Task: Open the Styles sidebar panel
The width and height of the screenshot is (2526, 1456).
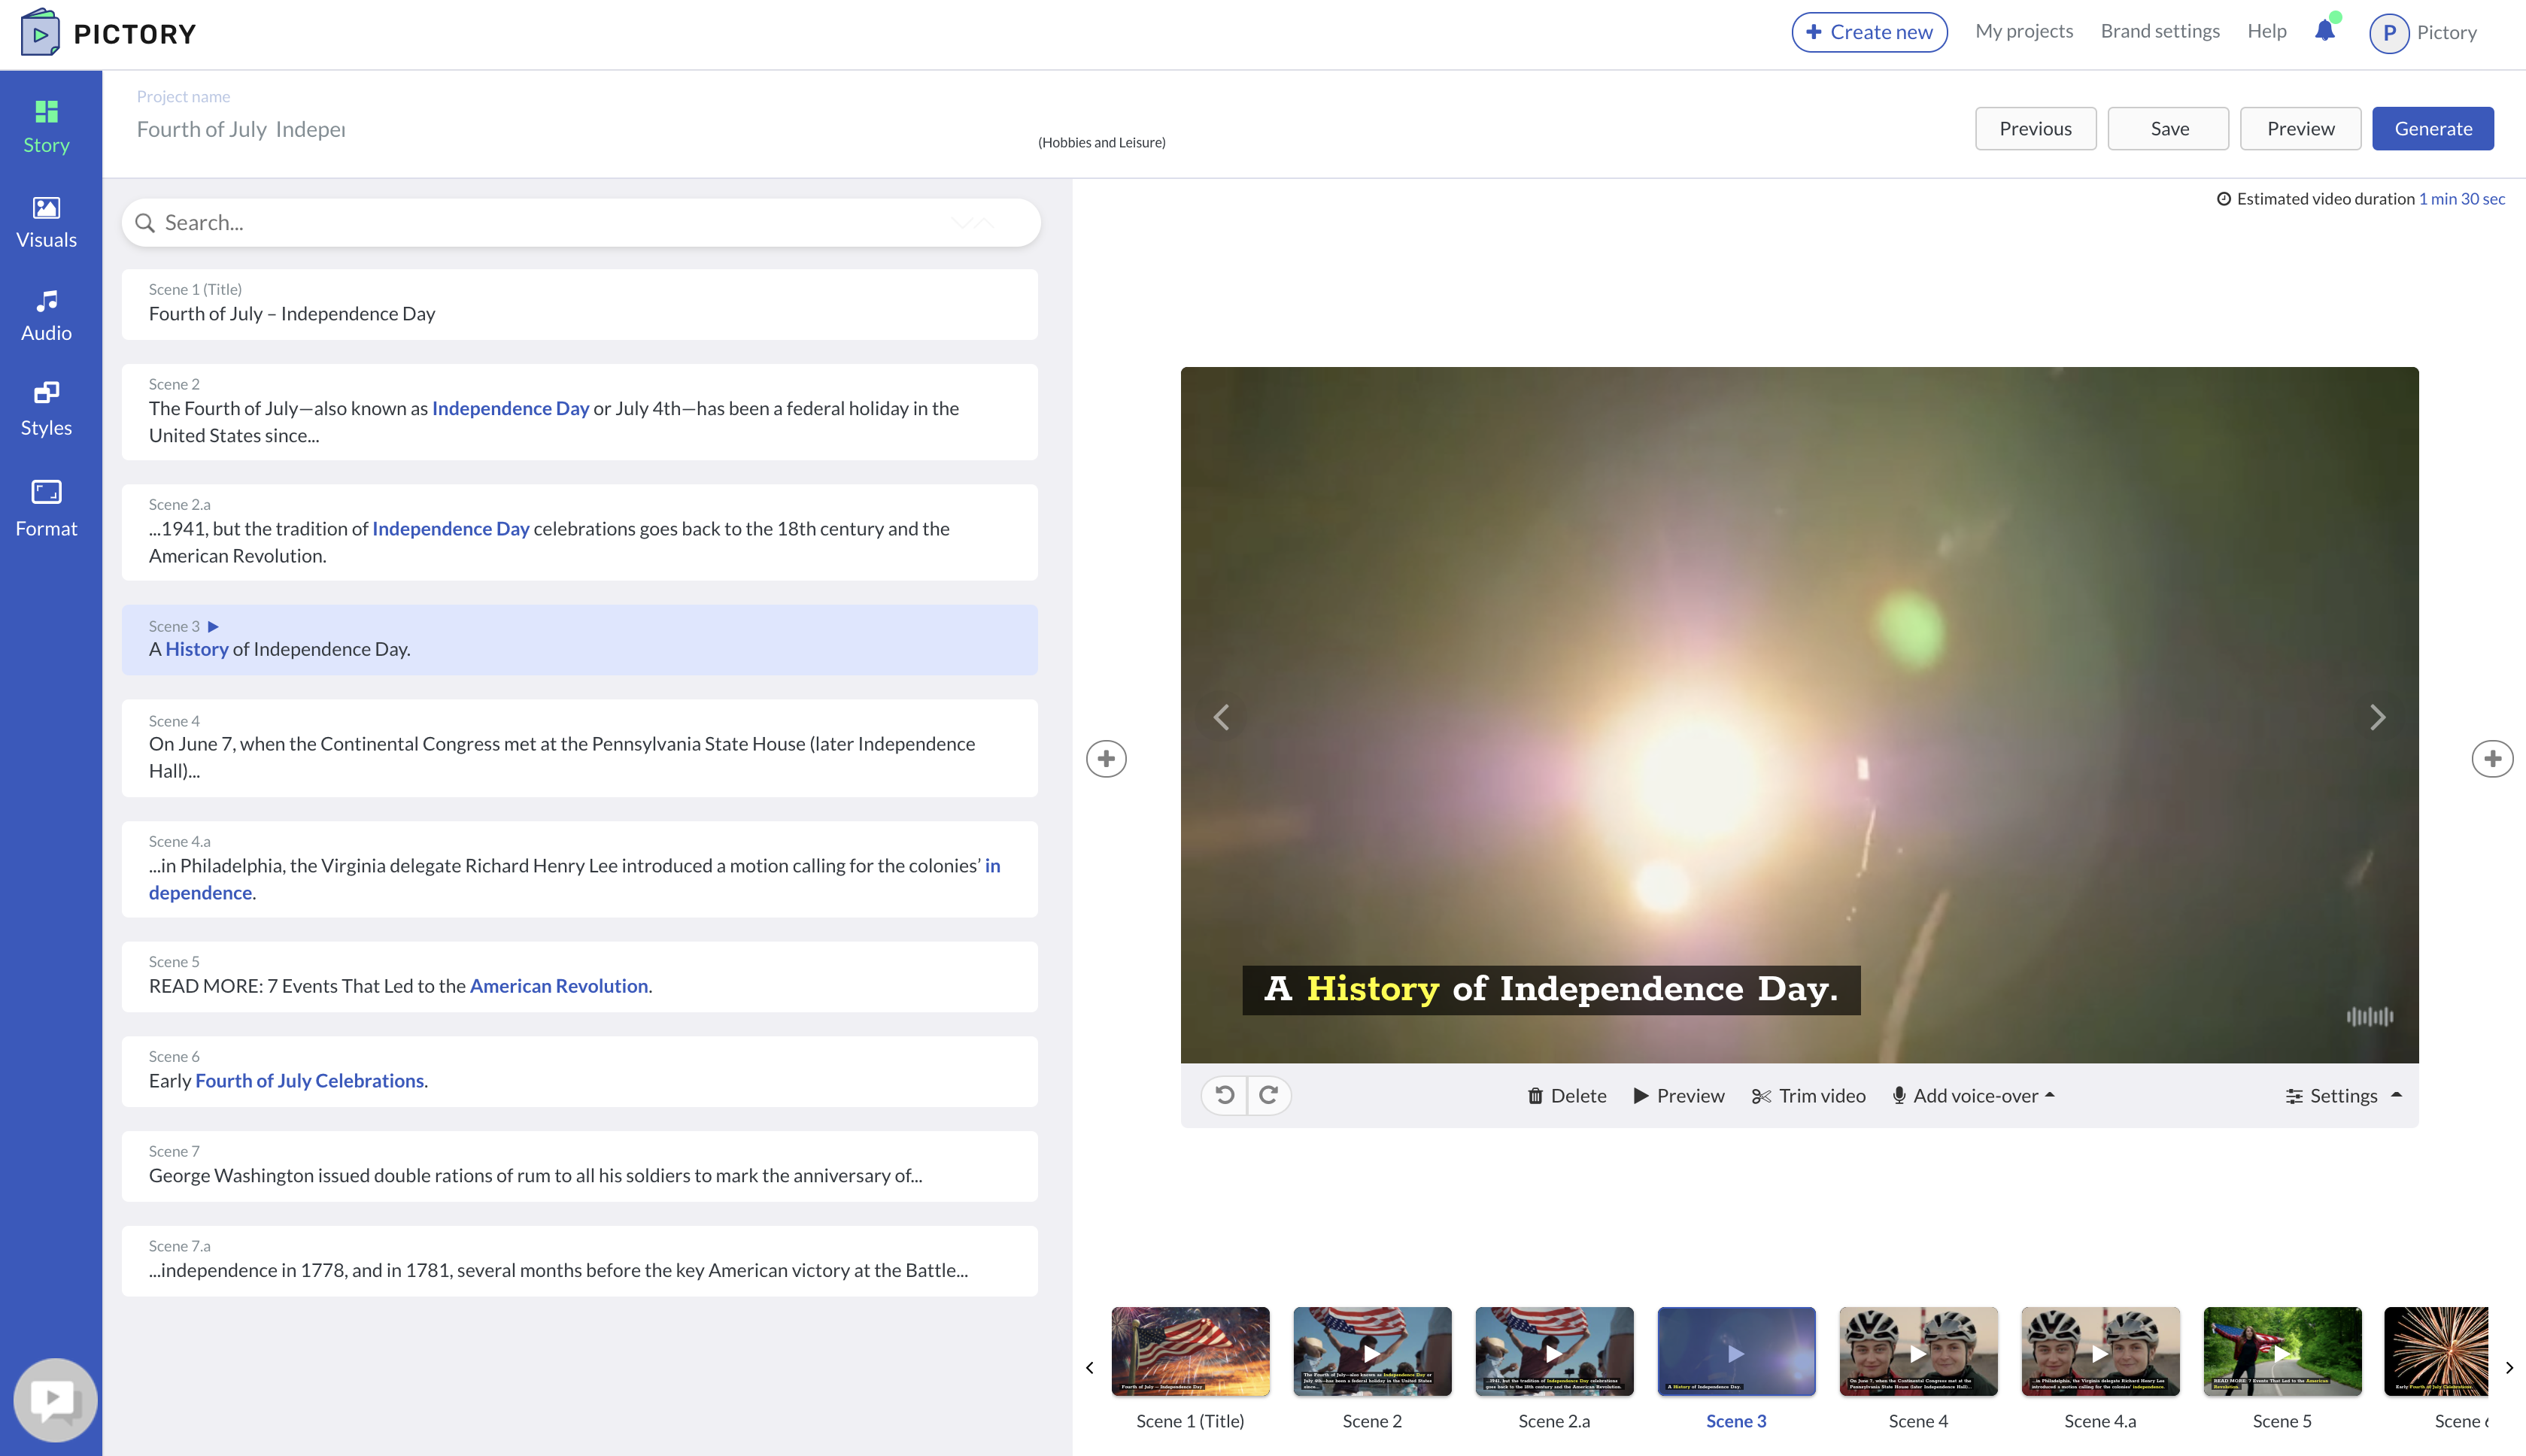Action: (x=46, y=409)
